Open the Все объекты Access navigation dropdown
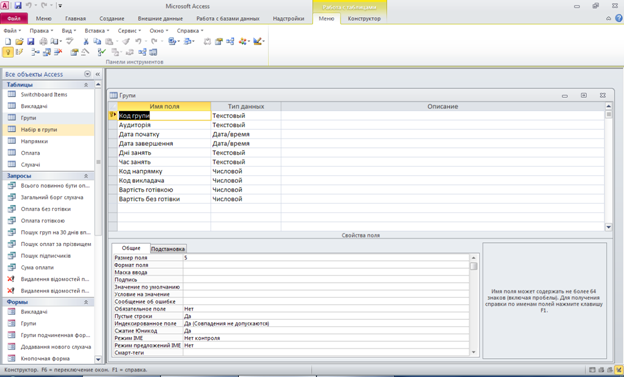The image size is (624, 377). pyautogui.click(x=87, y=74)
